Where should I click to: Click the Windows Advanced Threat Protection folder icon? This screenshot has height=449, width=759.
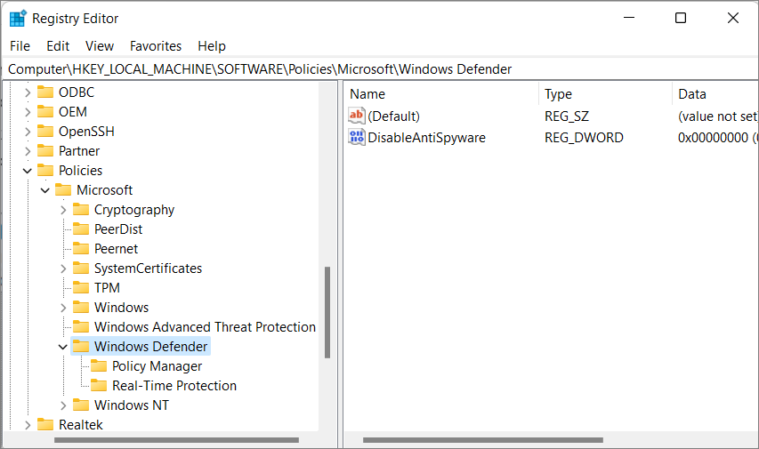[81, 327]
